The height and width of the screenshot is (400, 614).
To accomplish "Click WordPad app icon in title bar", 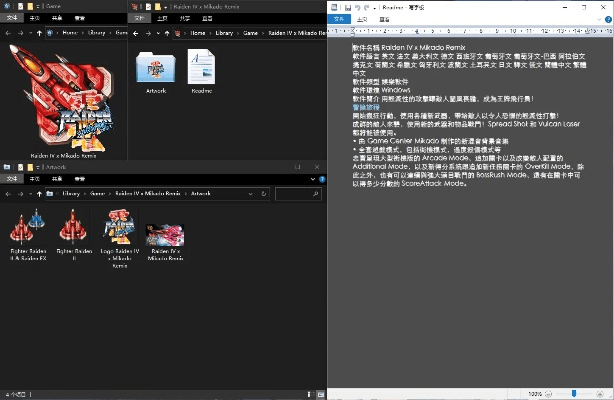I will [x=334, y=7].
